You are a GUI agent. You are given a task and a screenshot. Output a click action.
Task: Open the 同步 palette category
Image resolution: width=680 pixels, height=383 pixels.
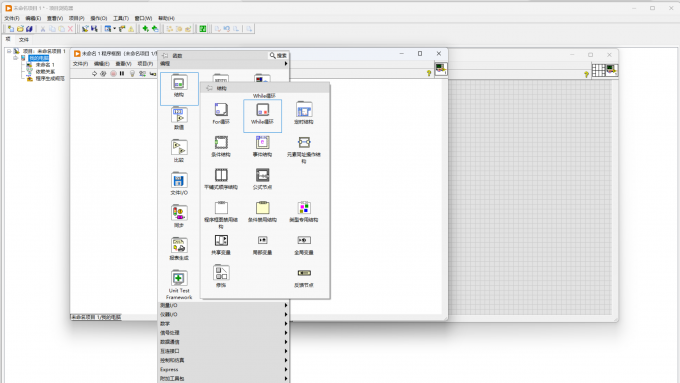[179, 216]
